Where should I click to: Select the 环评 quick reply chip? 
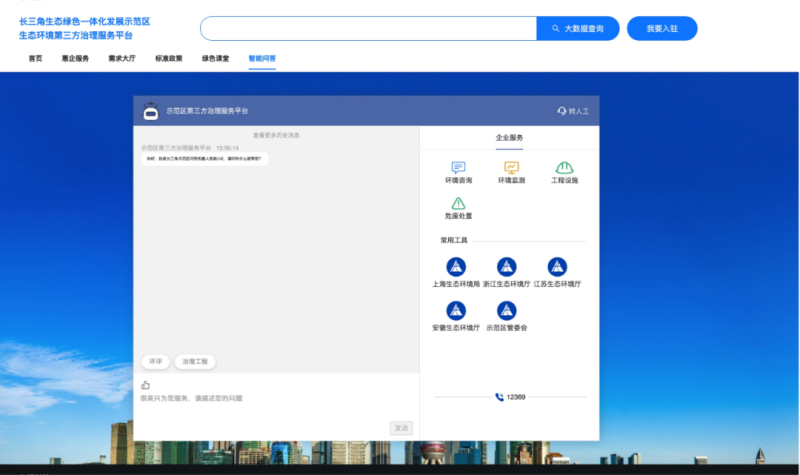(156, 361)
